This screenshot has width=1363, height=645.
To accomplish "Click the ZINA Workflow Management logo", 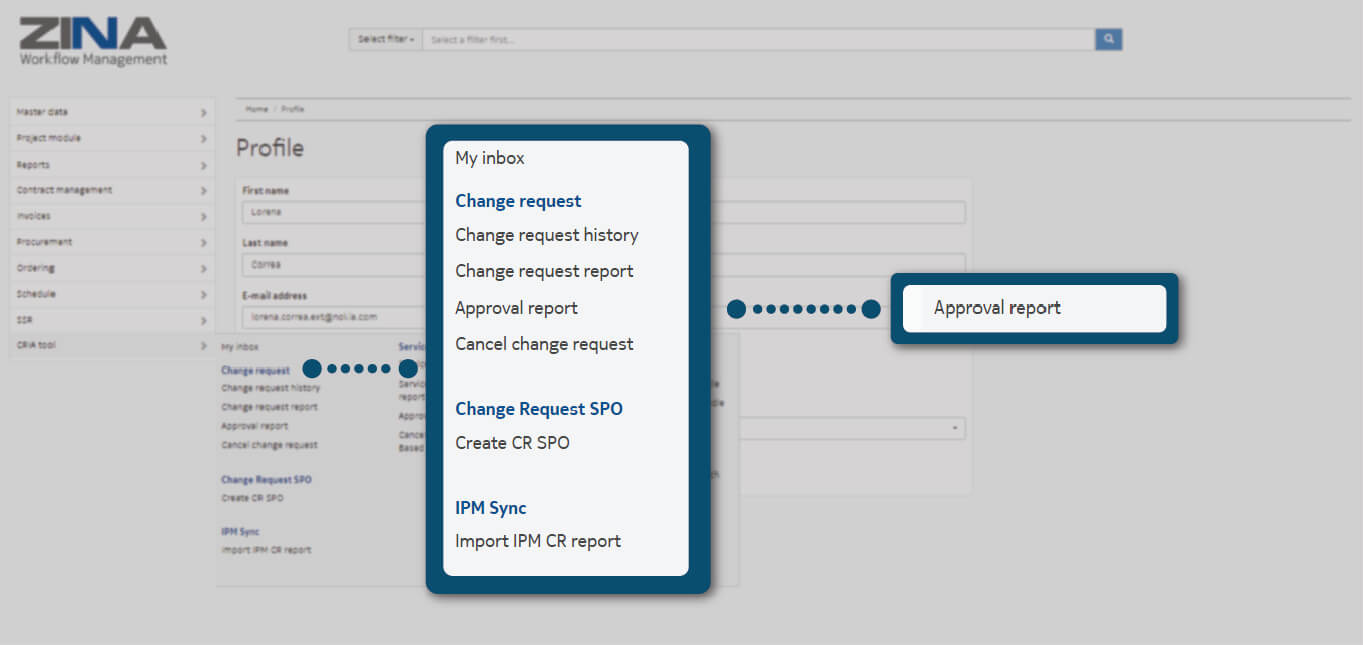I will 93,41.
